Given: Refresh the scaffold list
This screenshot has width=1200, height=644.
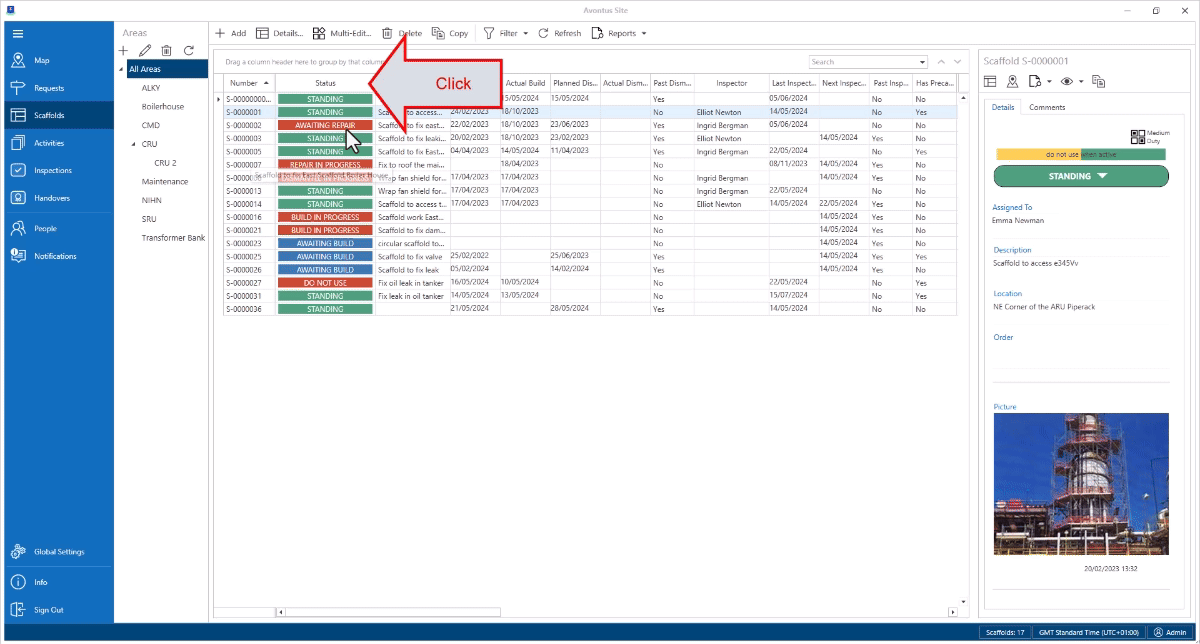Looking at the screenshot, I should [x=559, y=33].
